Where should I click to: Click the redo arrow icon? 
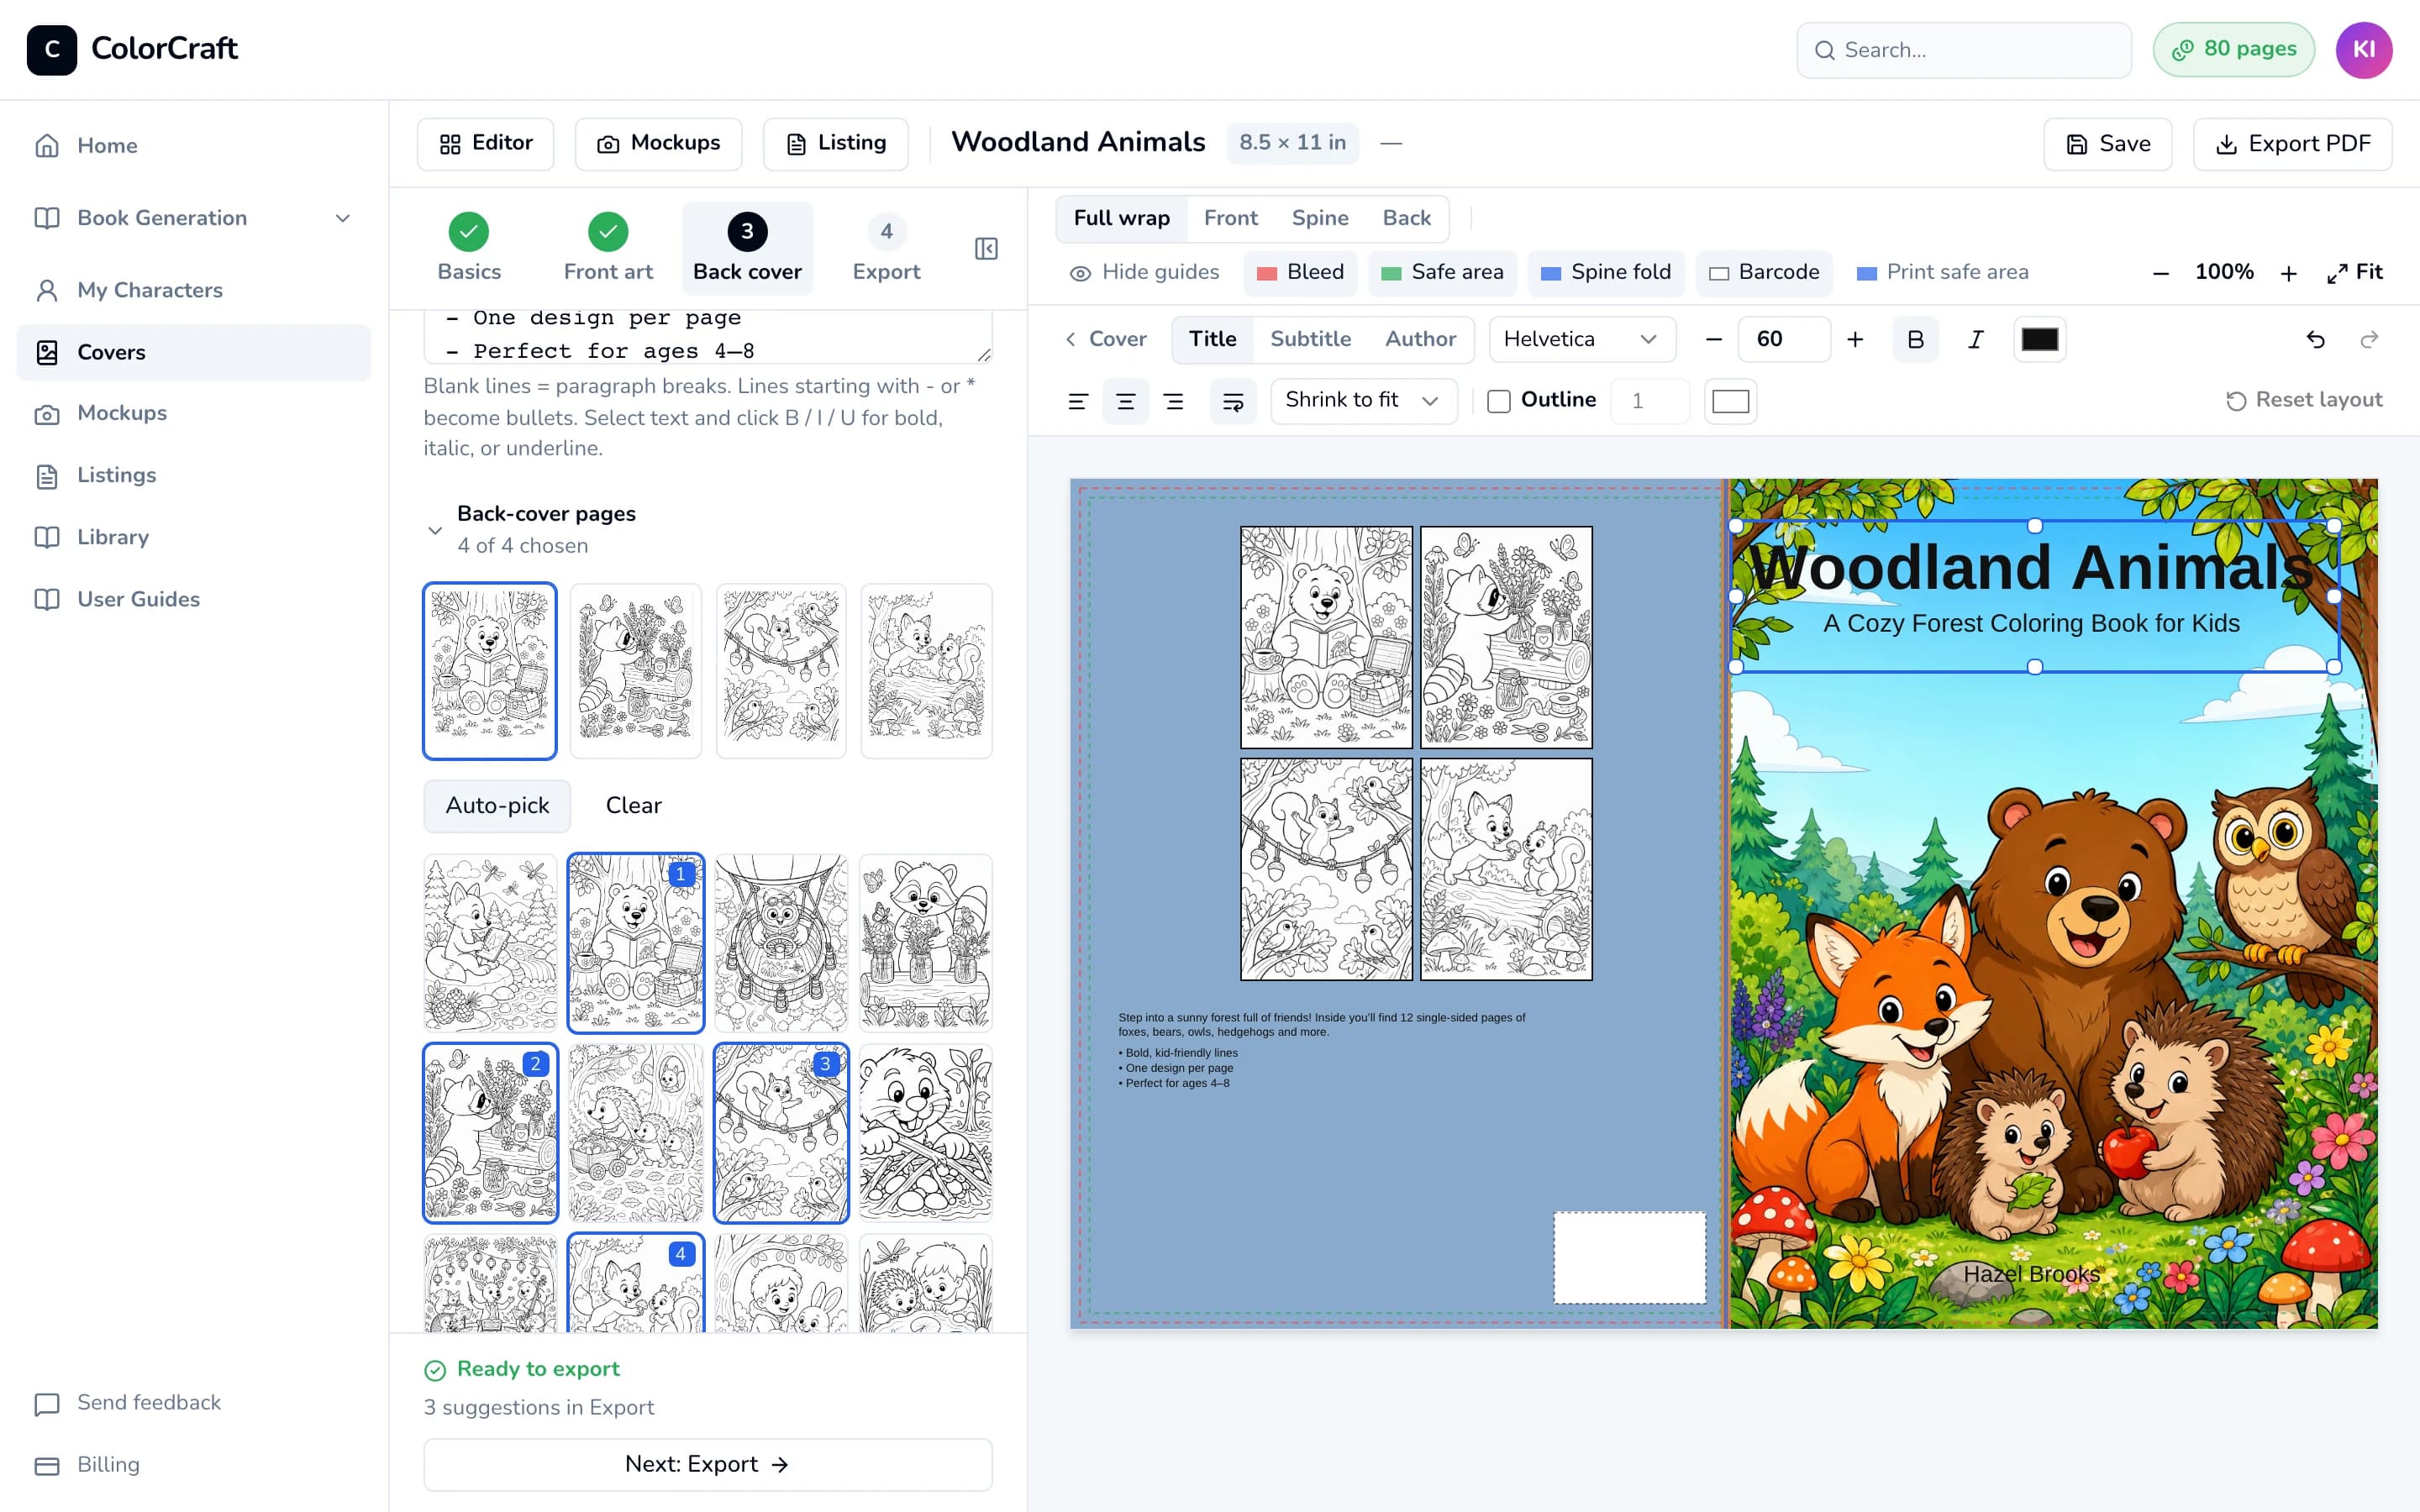click(2368, 339)
